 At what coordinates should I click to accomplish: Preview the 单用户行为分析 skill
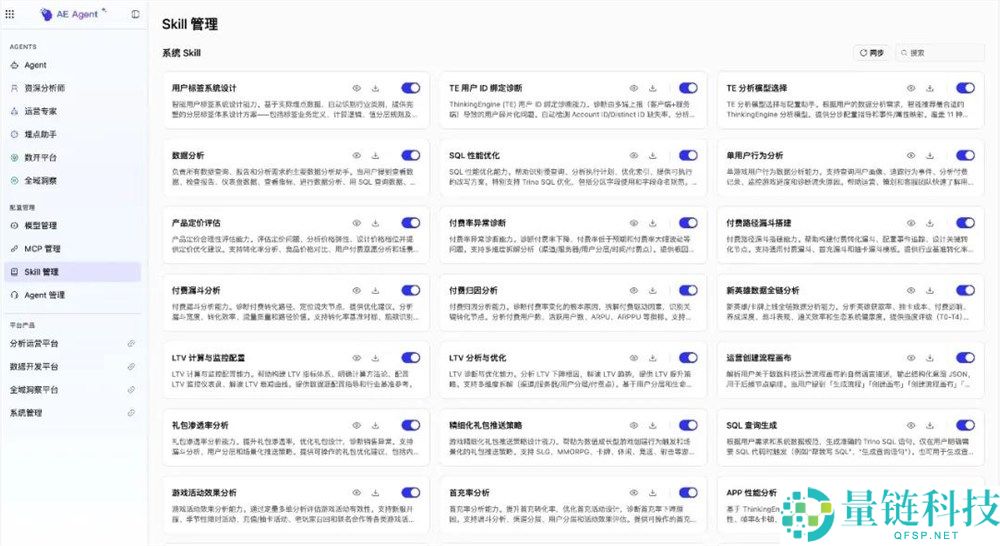click(911, 156)
